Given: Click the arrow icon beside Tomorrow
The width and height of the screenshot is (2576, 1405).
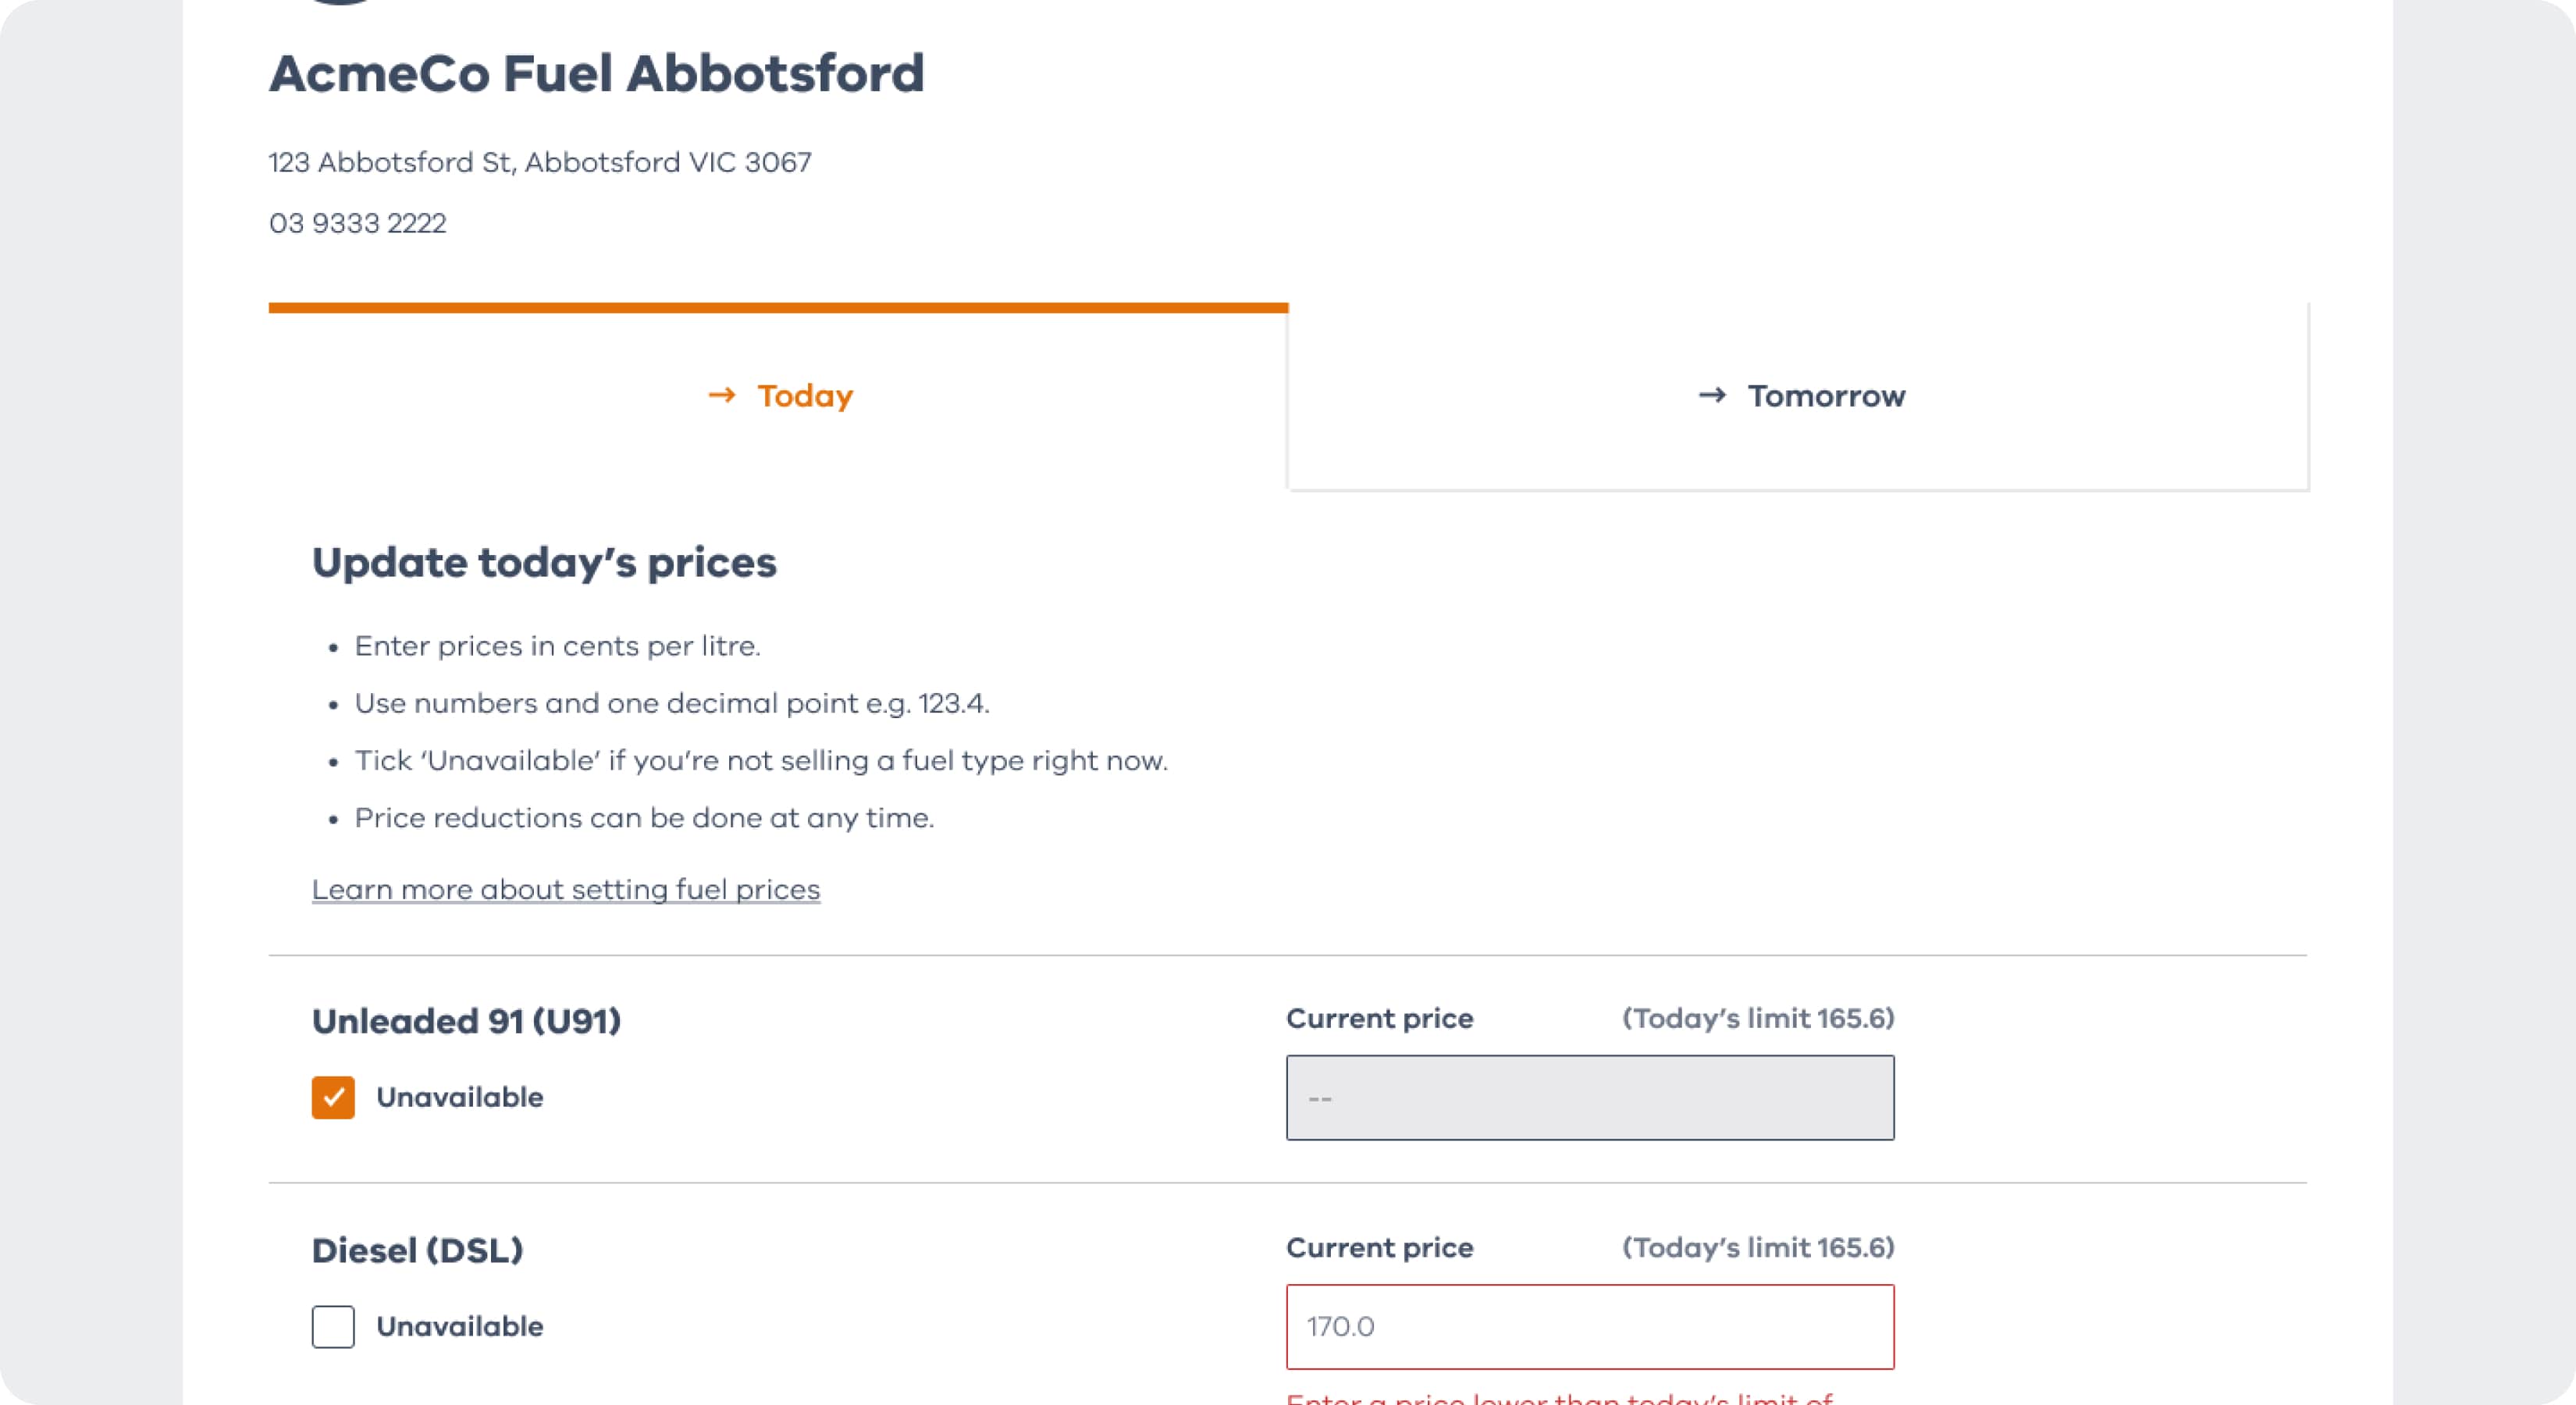Looking at the screenshot, I should click(x=1712, y=396).
